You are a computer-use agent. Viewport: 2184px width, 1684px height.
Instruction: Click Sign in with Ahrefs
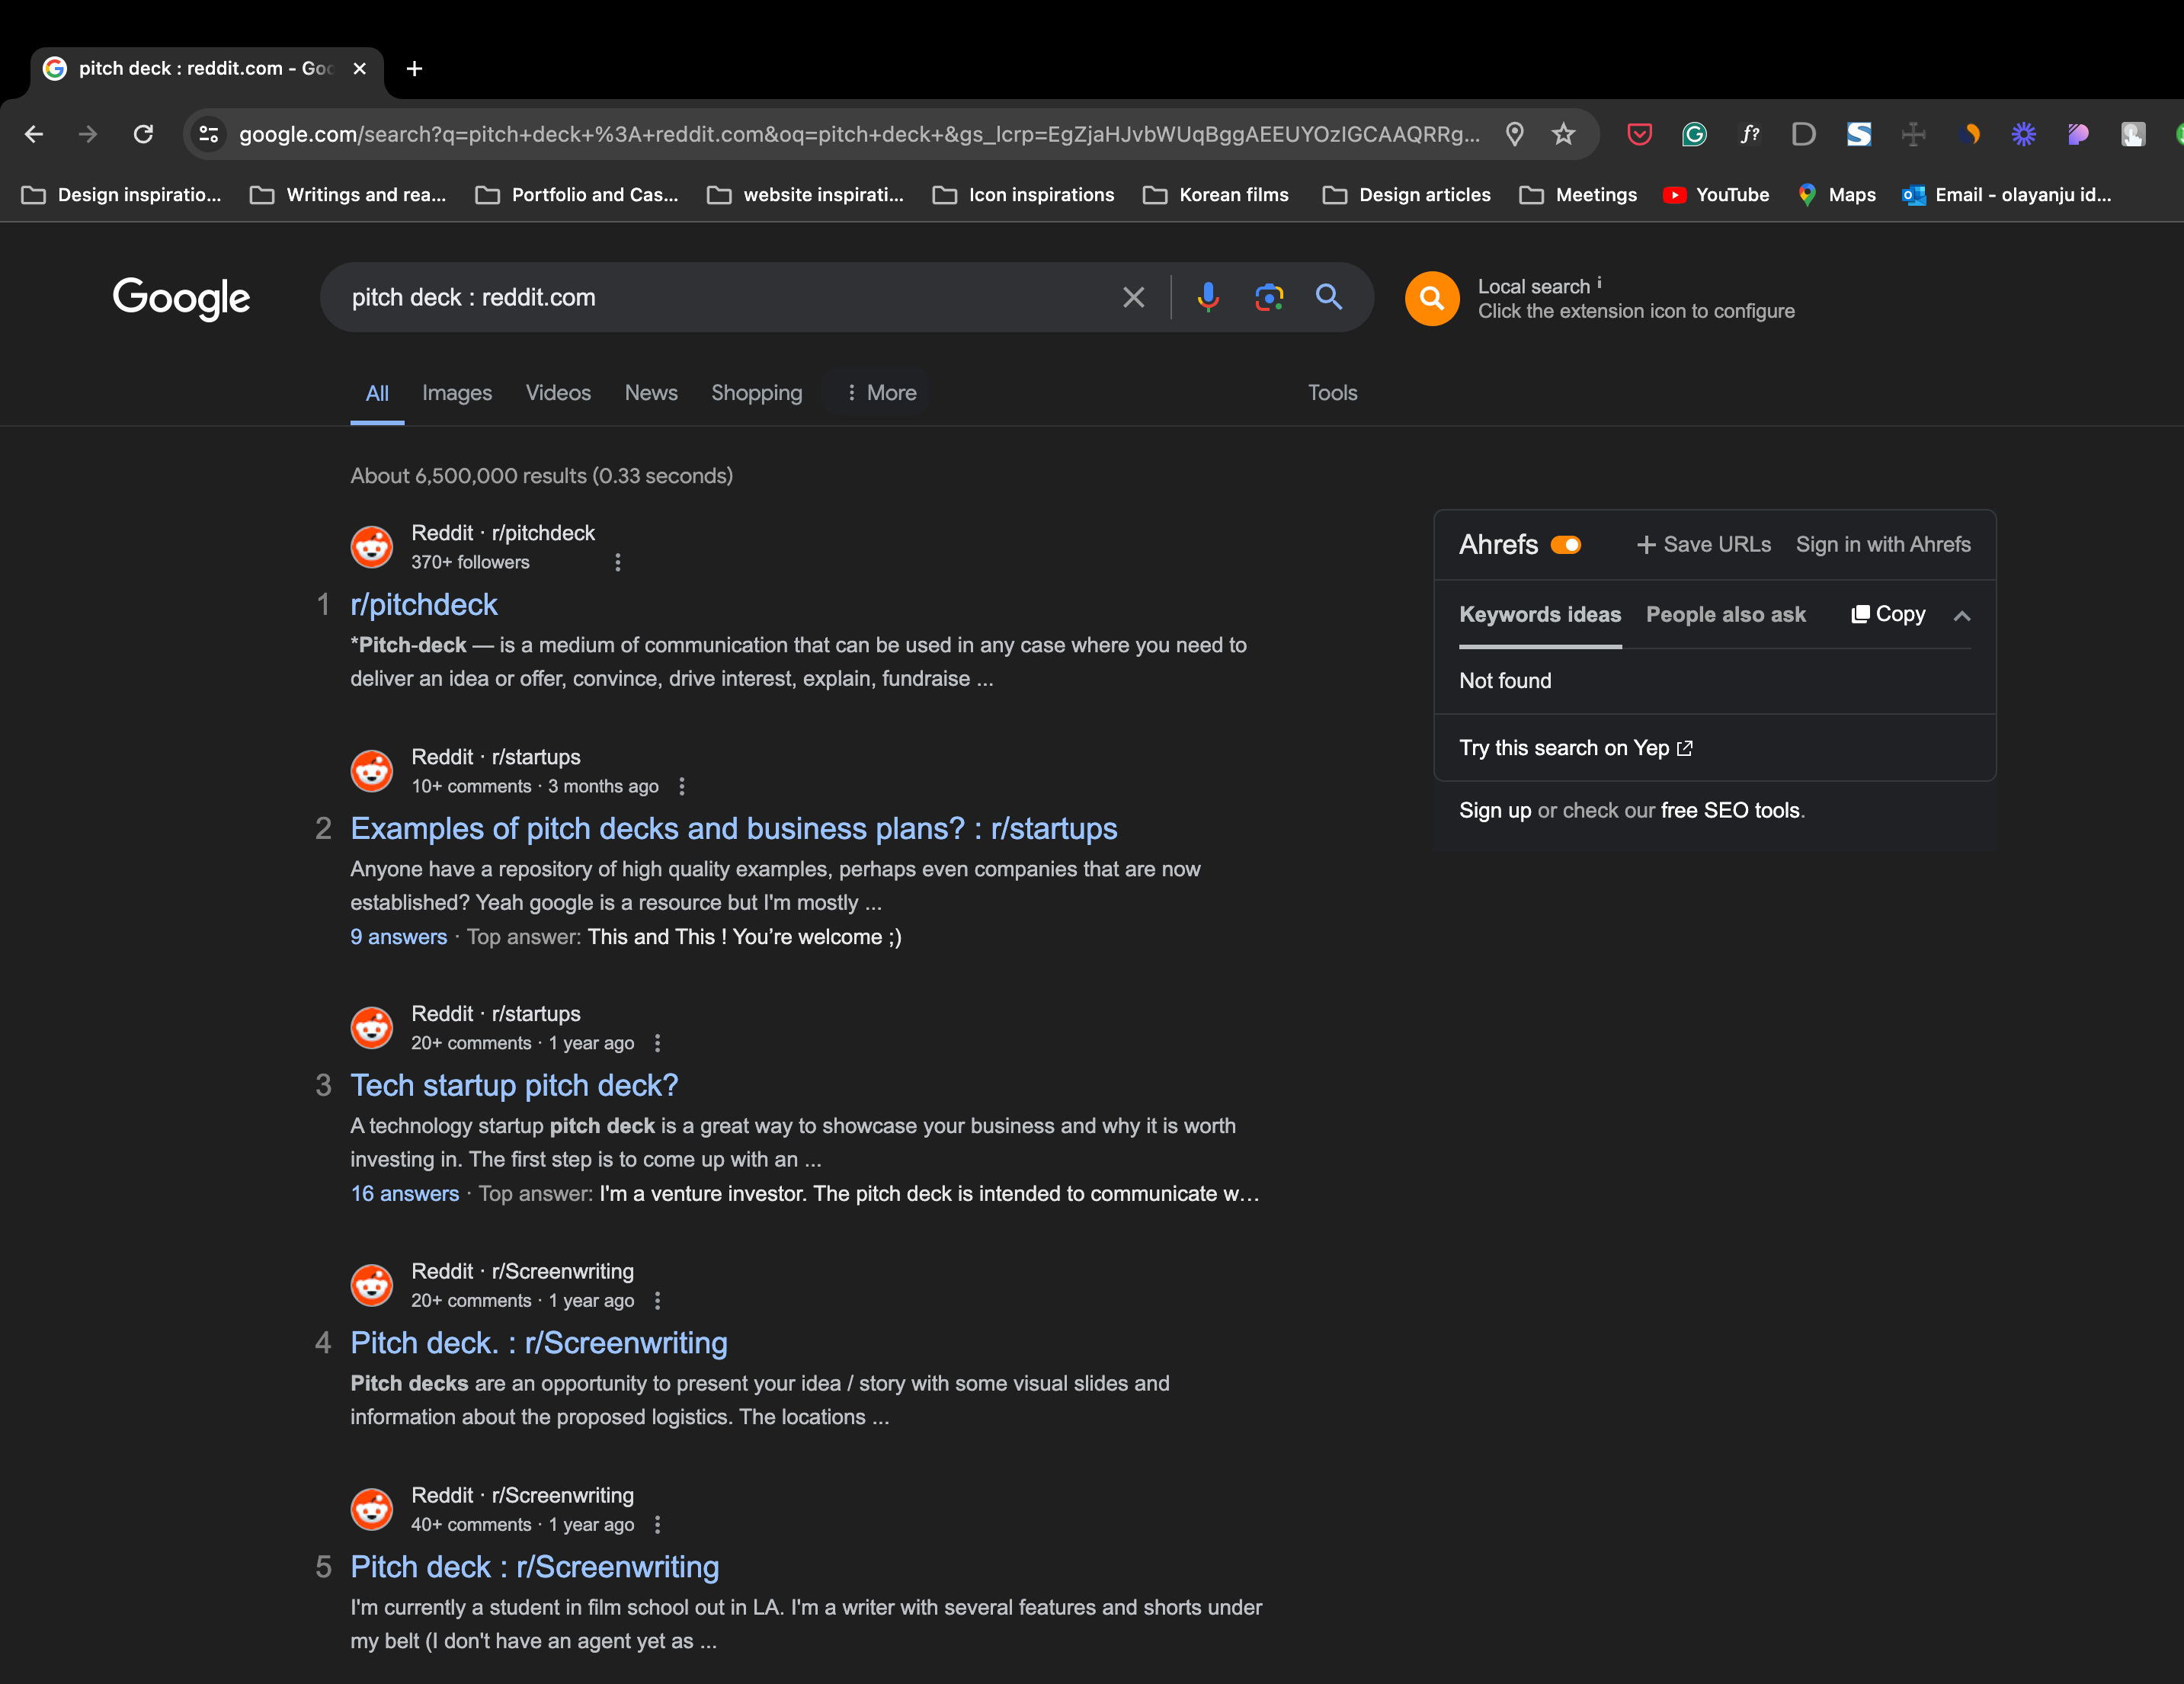[x=1883, y=545]
